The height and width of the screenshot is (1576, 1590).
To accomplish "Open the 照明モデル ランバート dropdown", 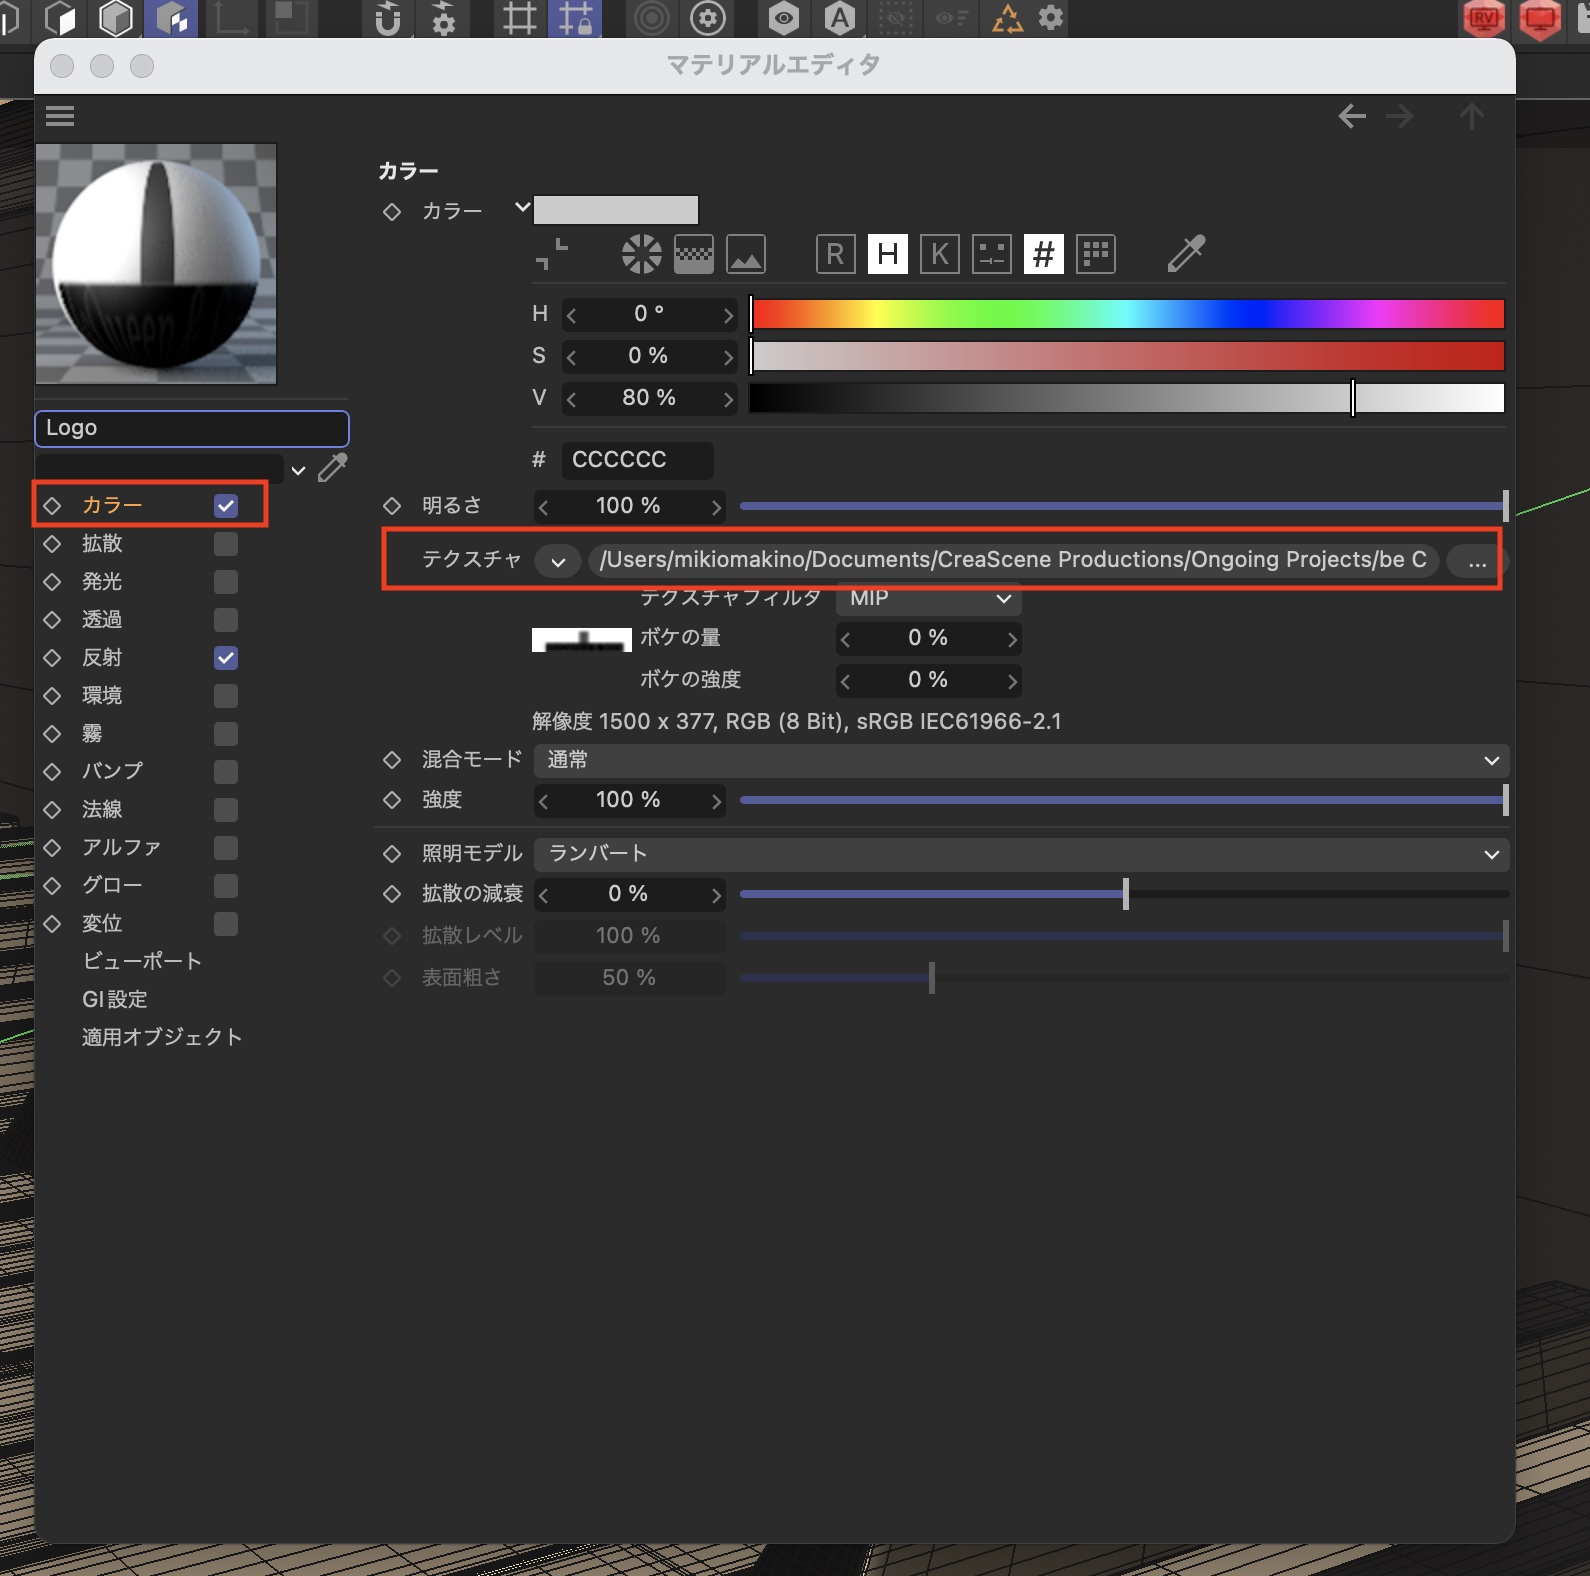I will pos(1020,854).
